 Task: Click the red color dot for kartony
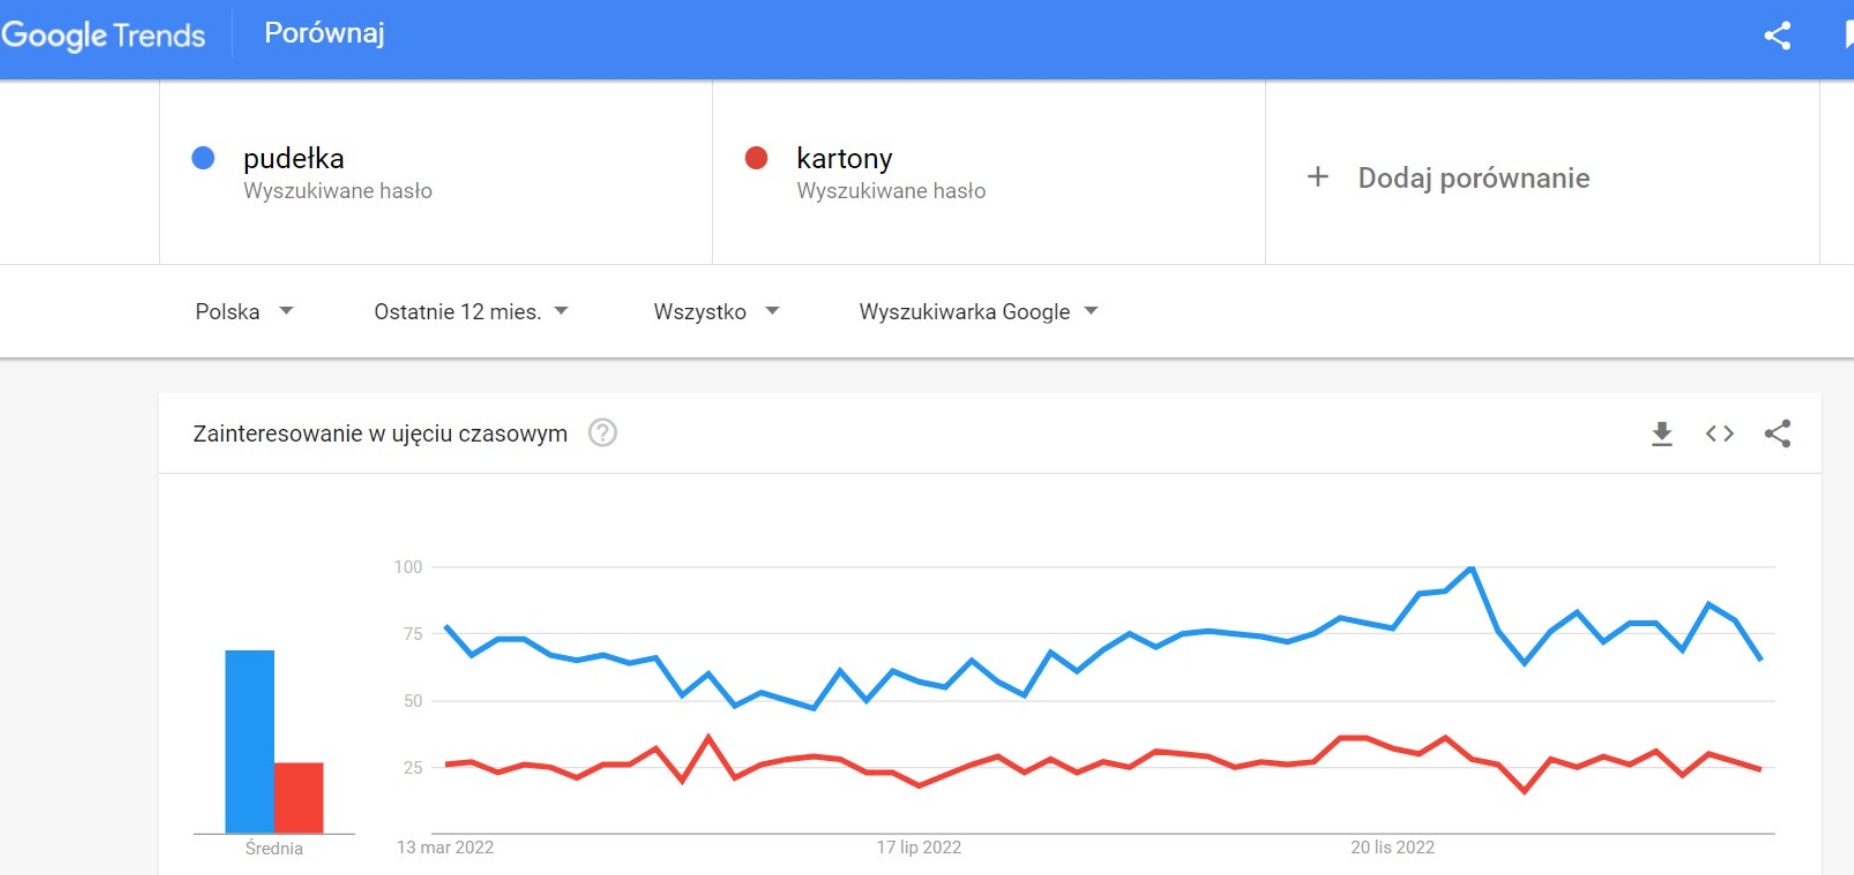pyautogui.click(x=756, y=158)
